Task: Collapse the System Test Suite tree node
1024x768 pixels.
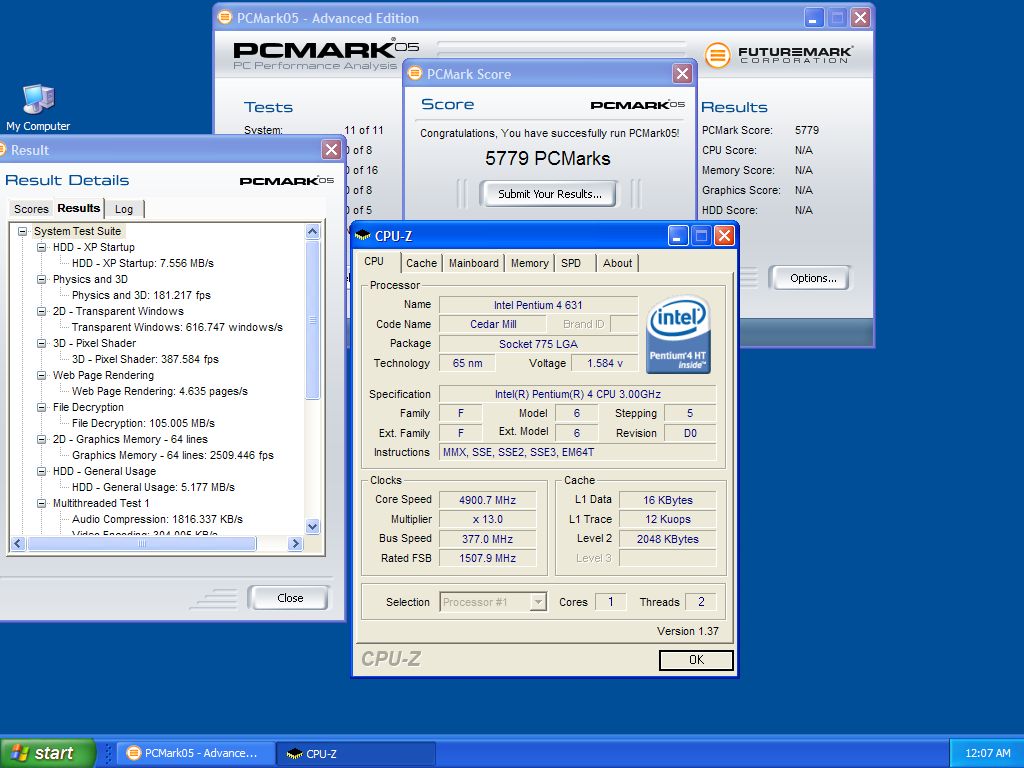Action: click(x=23, y=231)
